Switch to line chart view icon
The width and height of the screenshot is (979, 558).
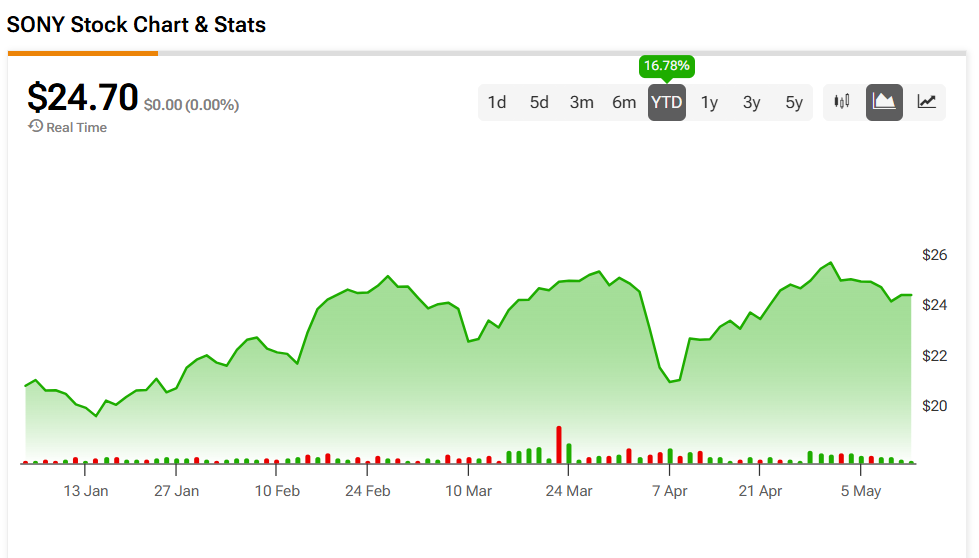(927, 102)
